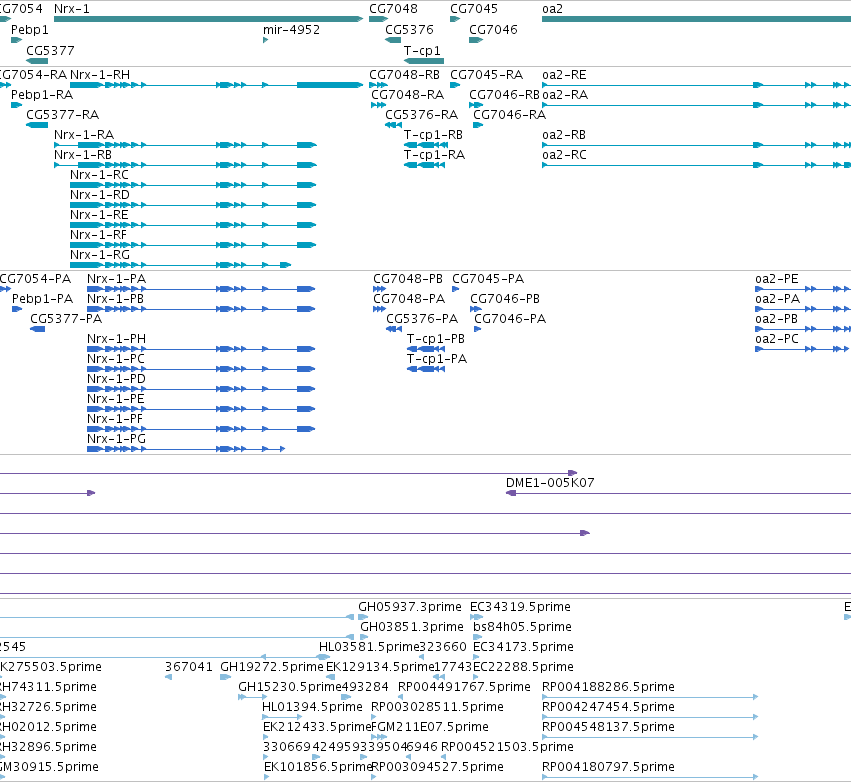Select the GH05937.3prime EST label

410,607
